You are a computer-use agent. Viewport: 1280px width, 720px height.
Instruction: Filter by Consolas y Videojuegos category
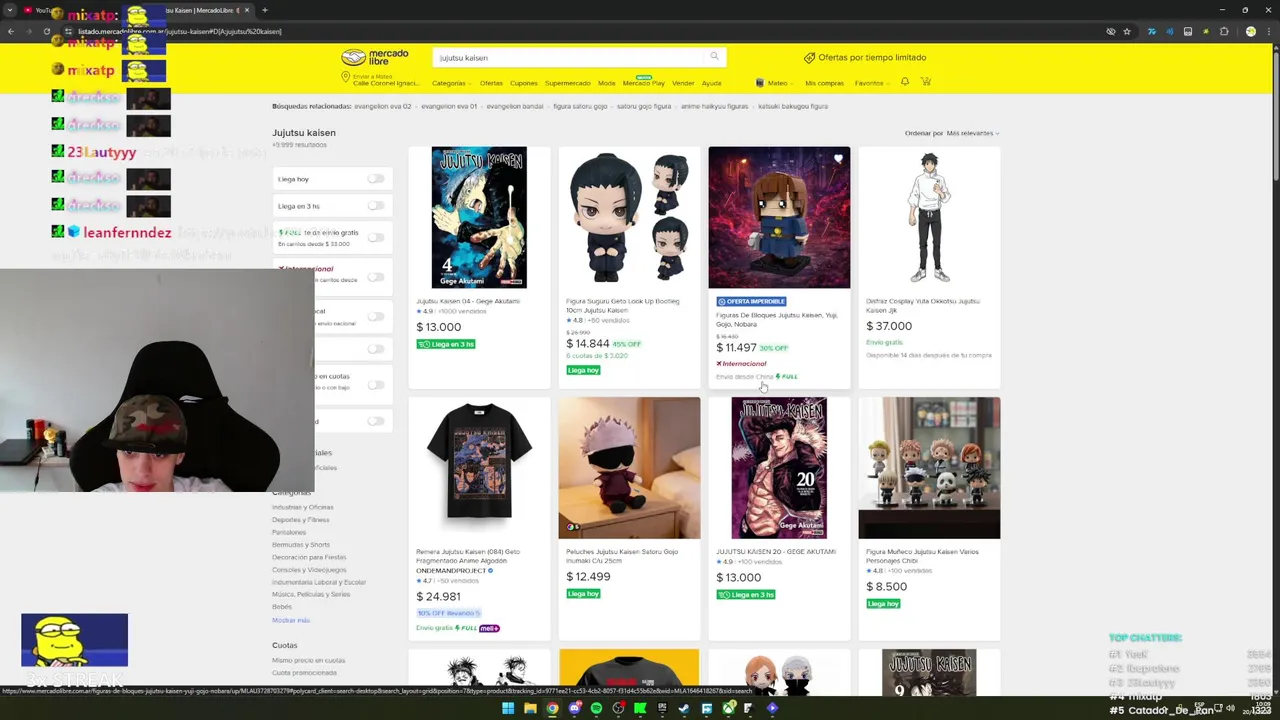pos(309,569)
